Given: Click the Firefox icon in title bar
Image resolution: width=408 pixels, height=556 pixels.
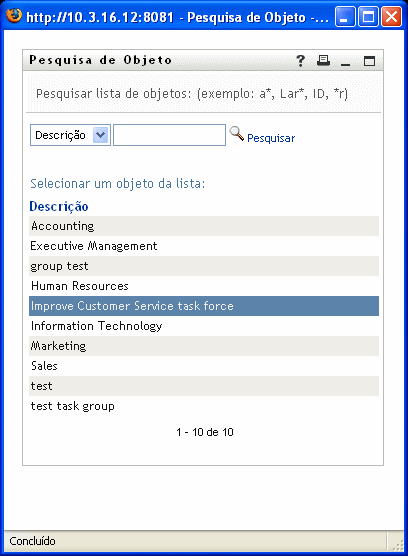Looking at the screenshot, I should click(14, 16).
